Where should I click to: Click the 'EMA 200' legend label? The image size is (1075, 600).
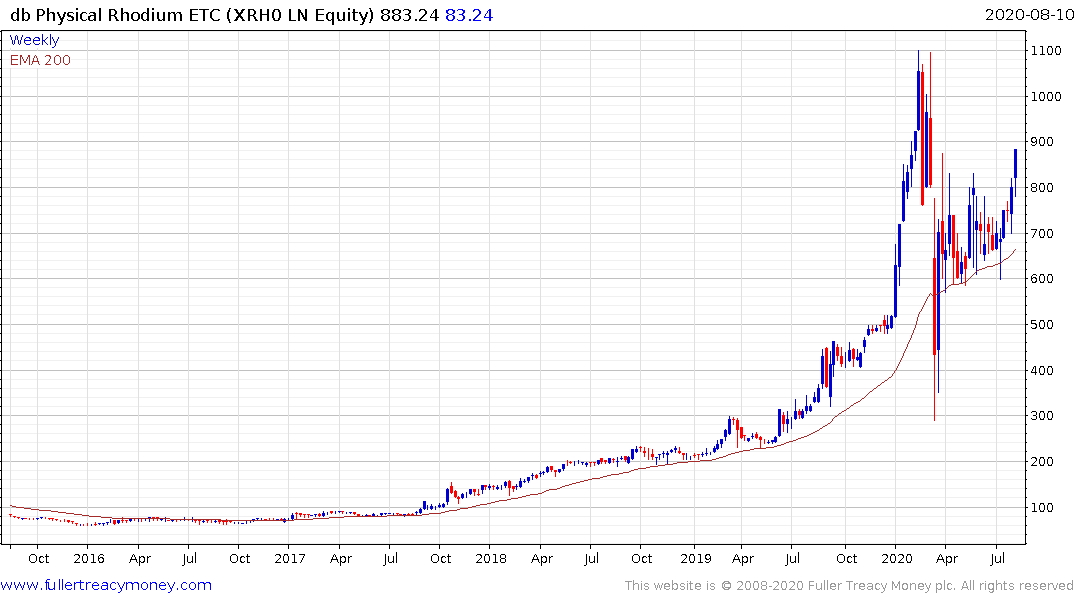40,60
